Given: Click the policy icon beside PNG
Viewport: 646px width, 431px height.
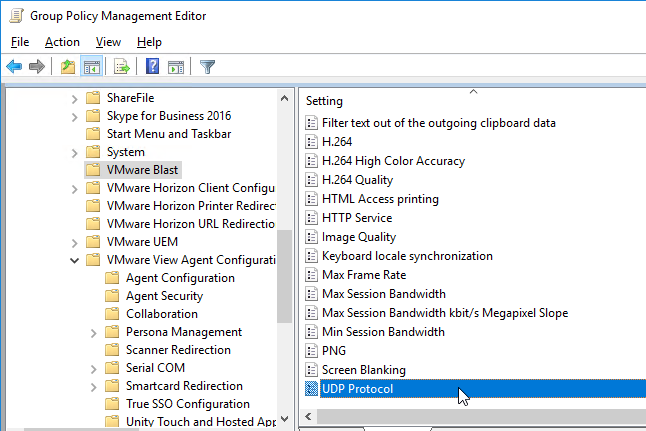Looking at the screenshot, I should point(311,351).
